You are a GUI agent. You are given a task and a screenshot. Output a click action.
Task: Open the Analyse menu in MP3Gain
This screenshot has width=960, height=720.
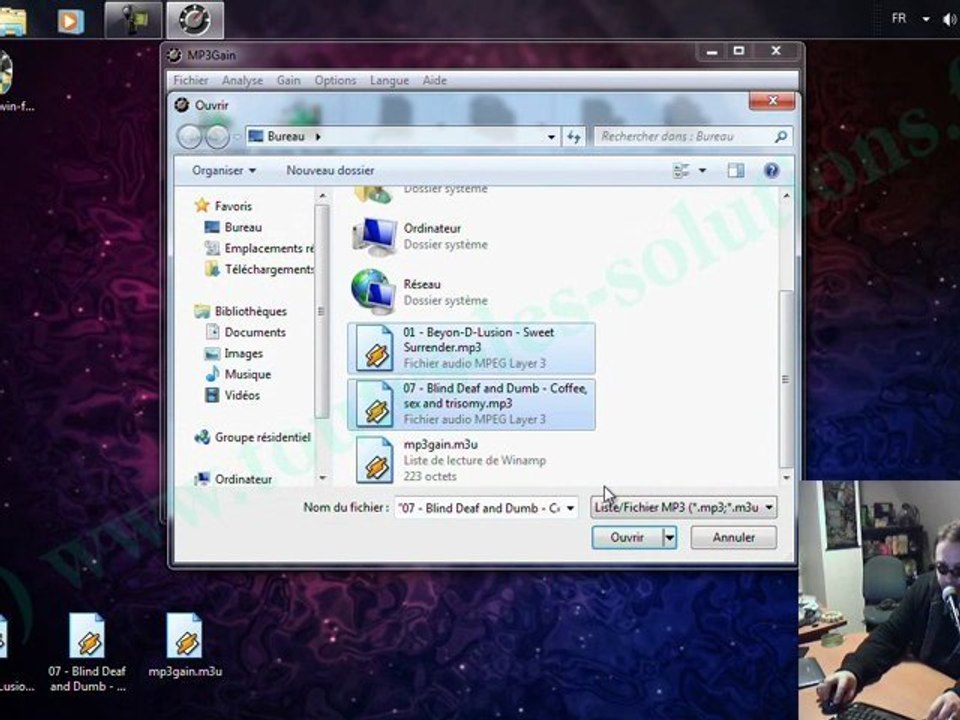[242, 80]
